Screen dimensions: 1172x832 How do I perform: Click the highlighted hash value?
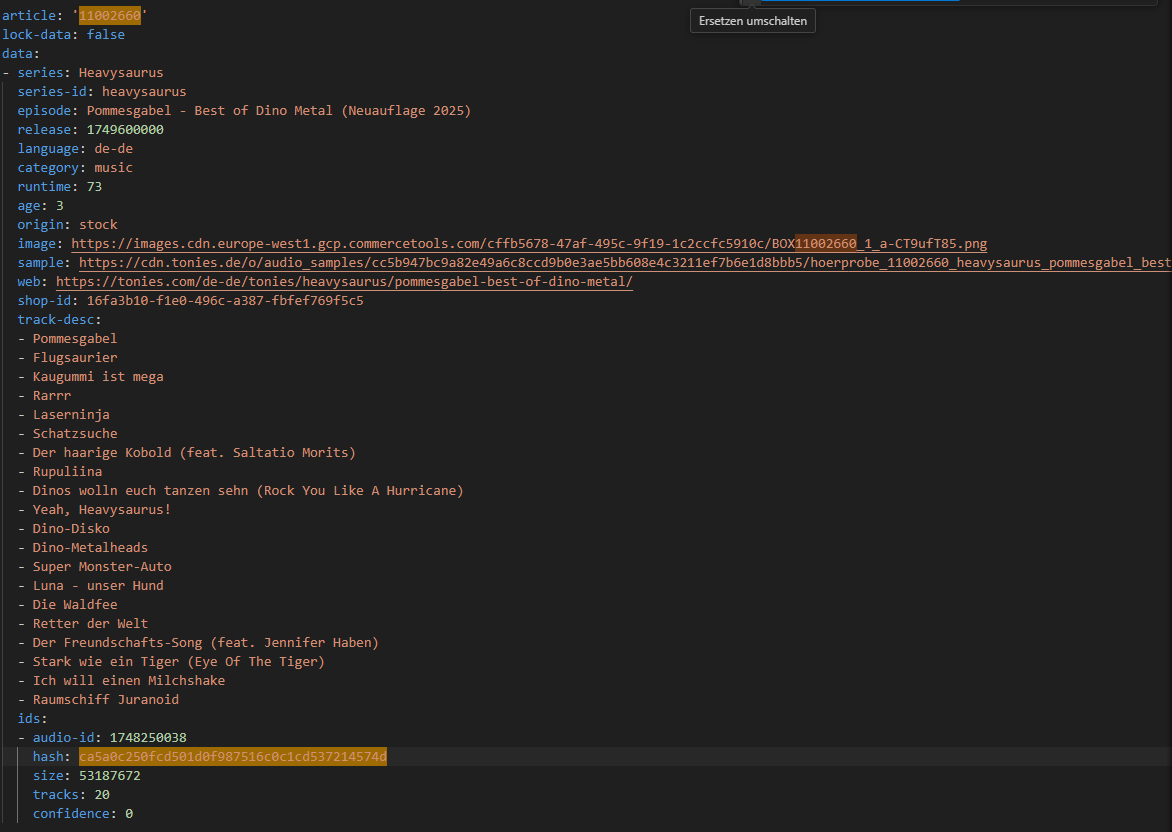pos(232,756)
